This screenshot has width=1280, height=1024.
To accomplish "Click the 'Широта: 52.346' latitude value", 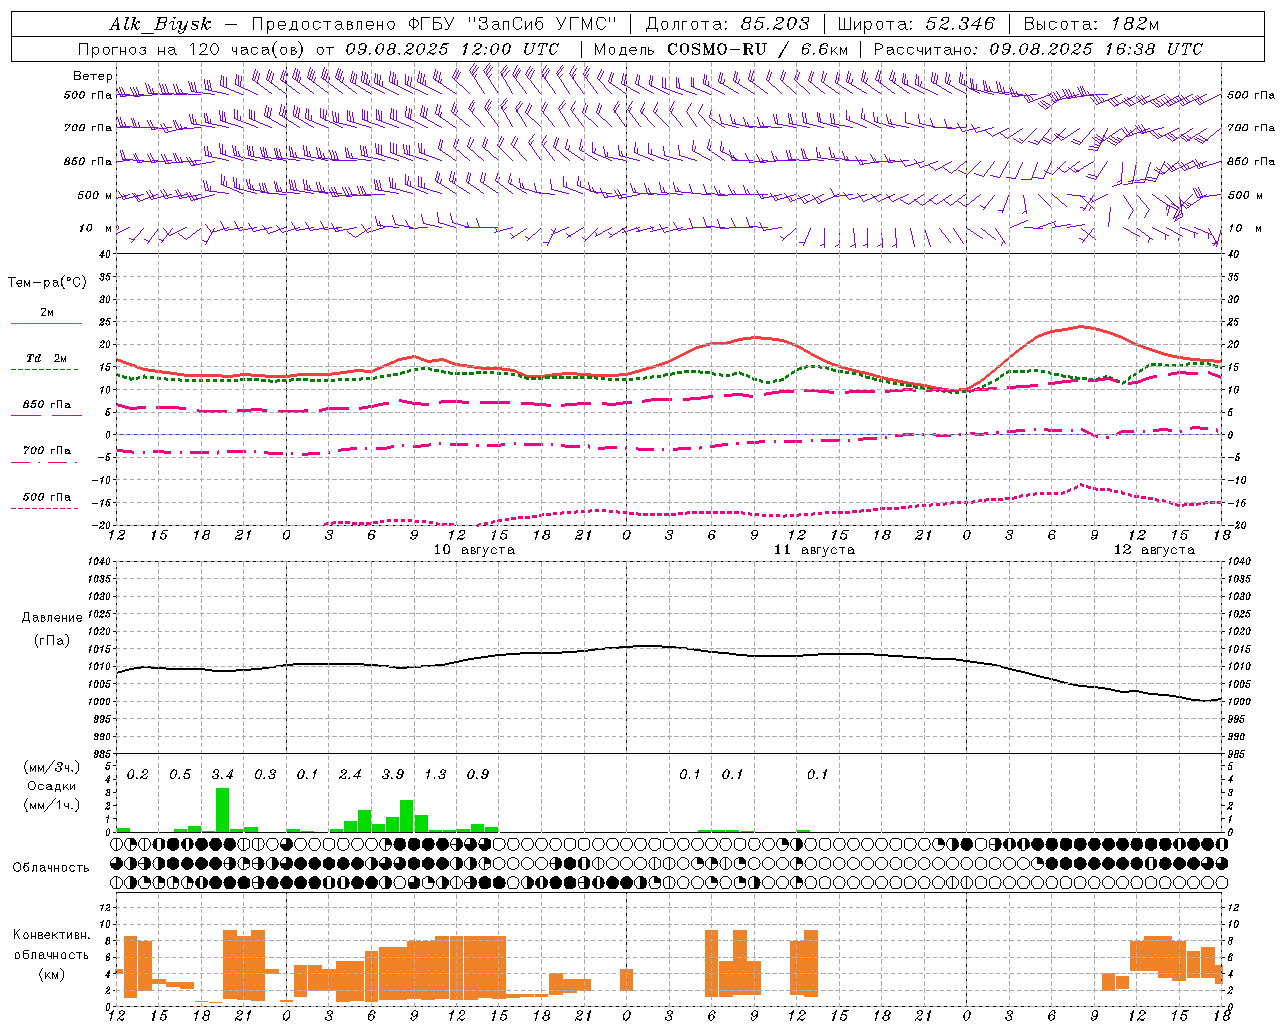I will pos(916,24).
